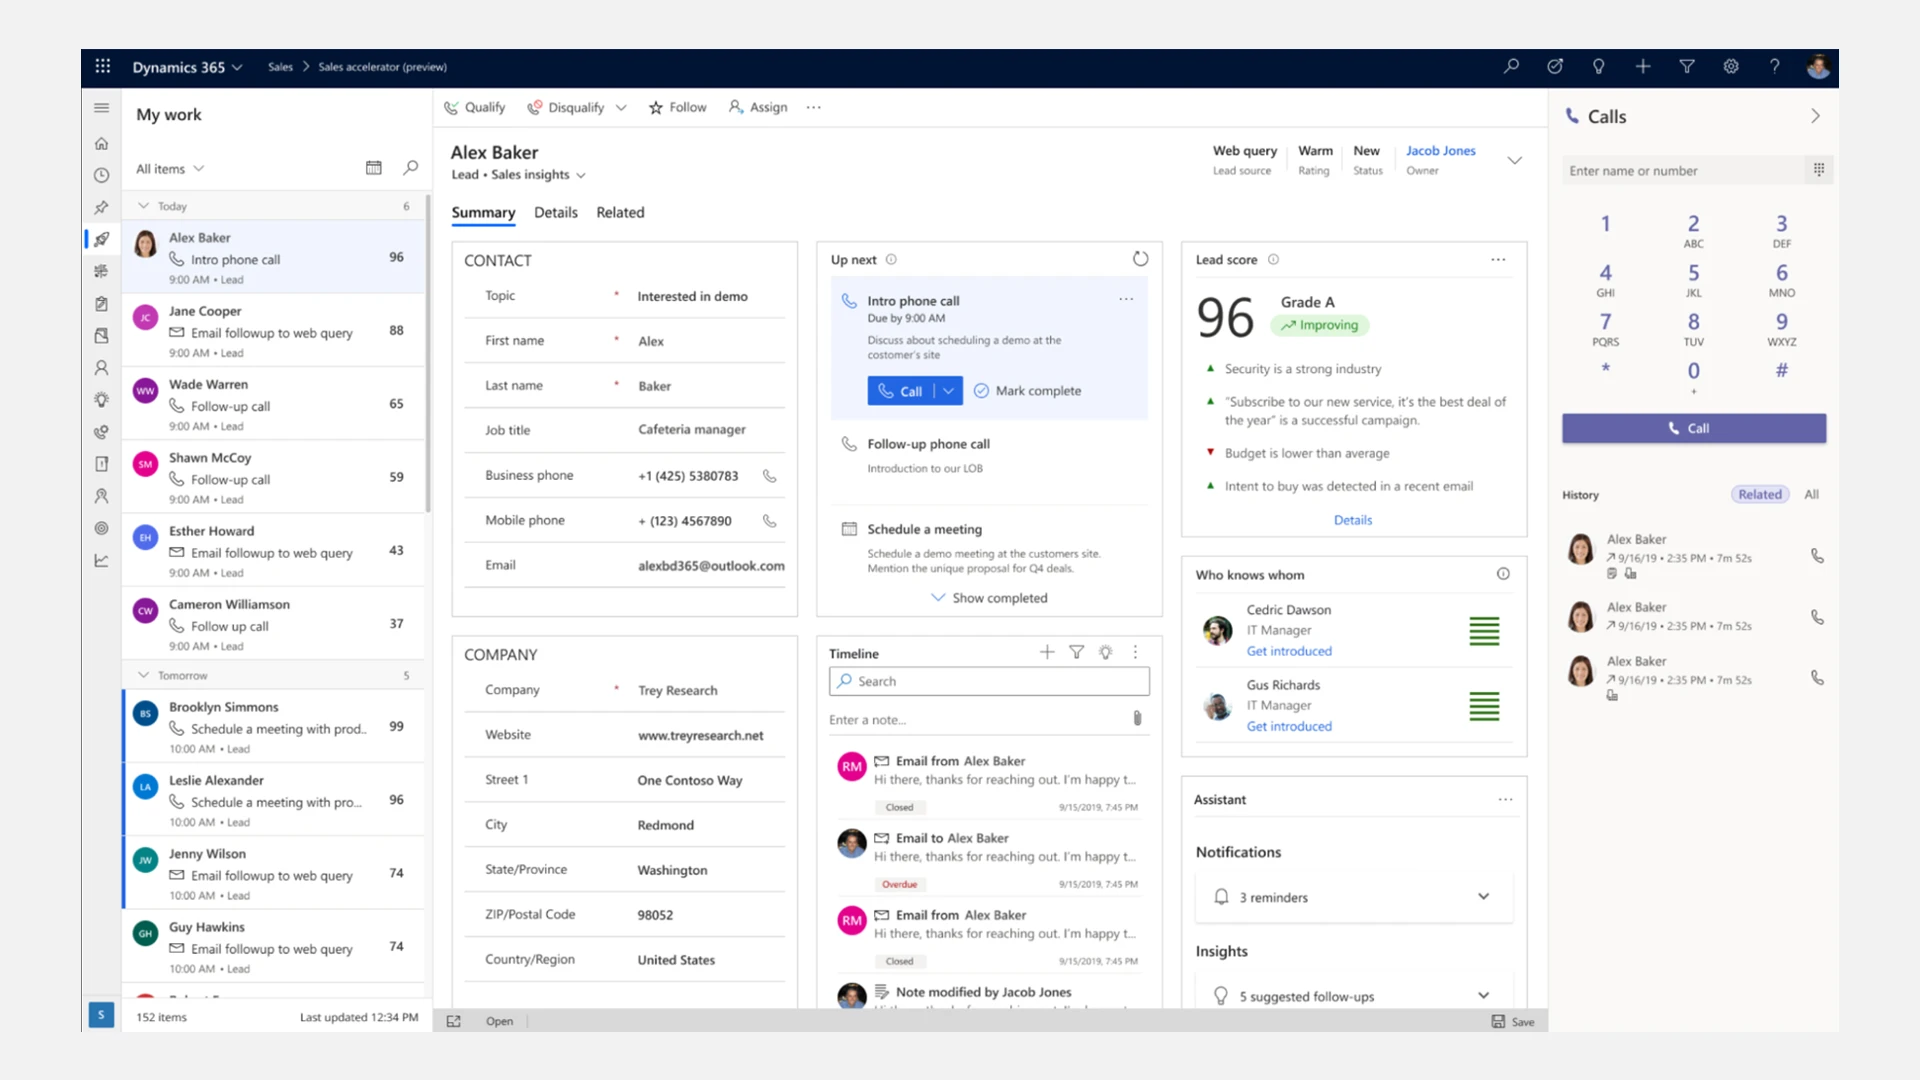Open Sales insights form selector
Image resolution: width=1920 pixels, height=1080 pixels.
538,175
